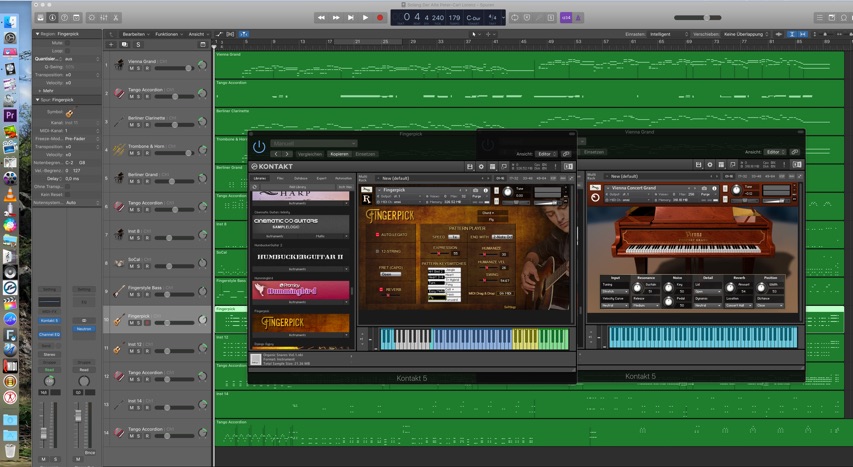Click the link icon in Vienna Grand plugin header

(795, 152)
